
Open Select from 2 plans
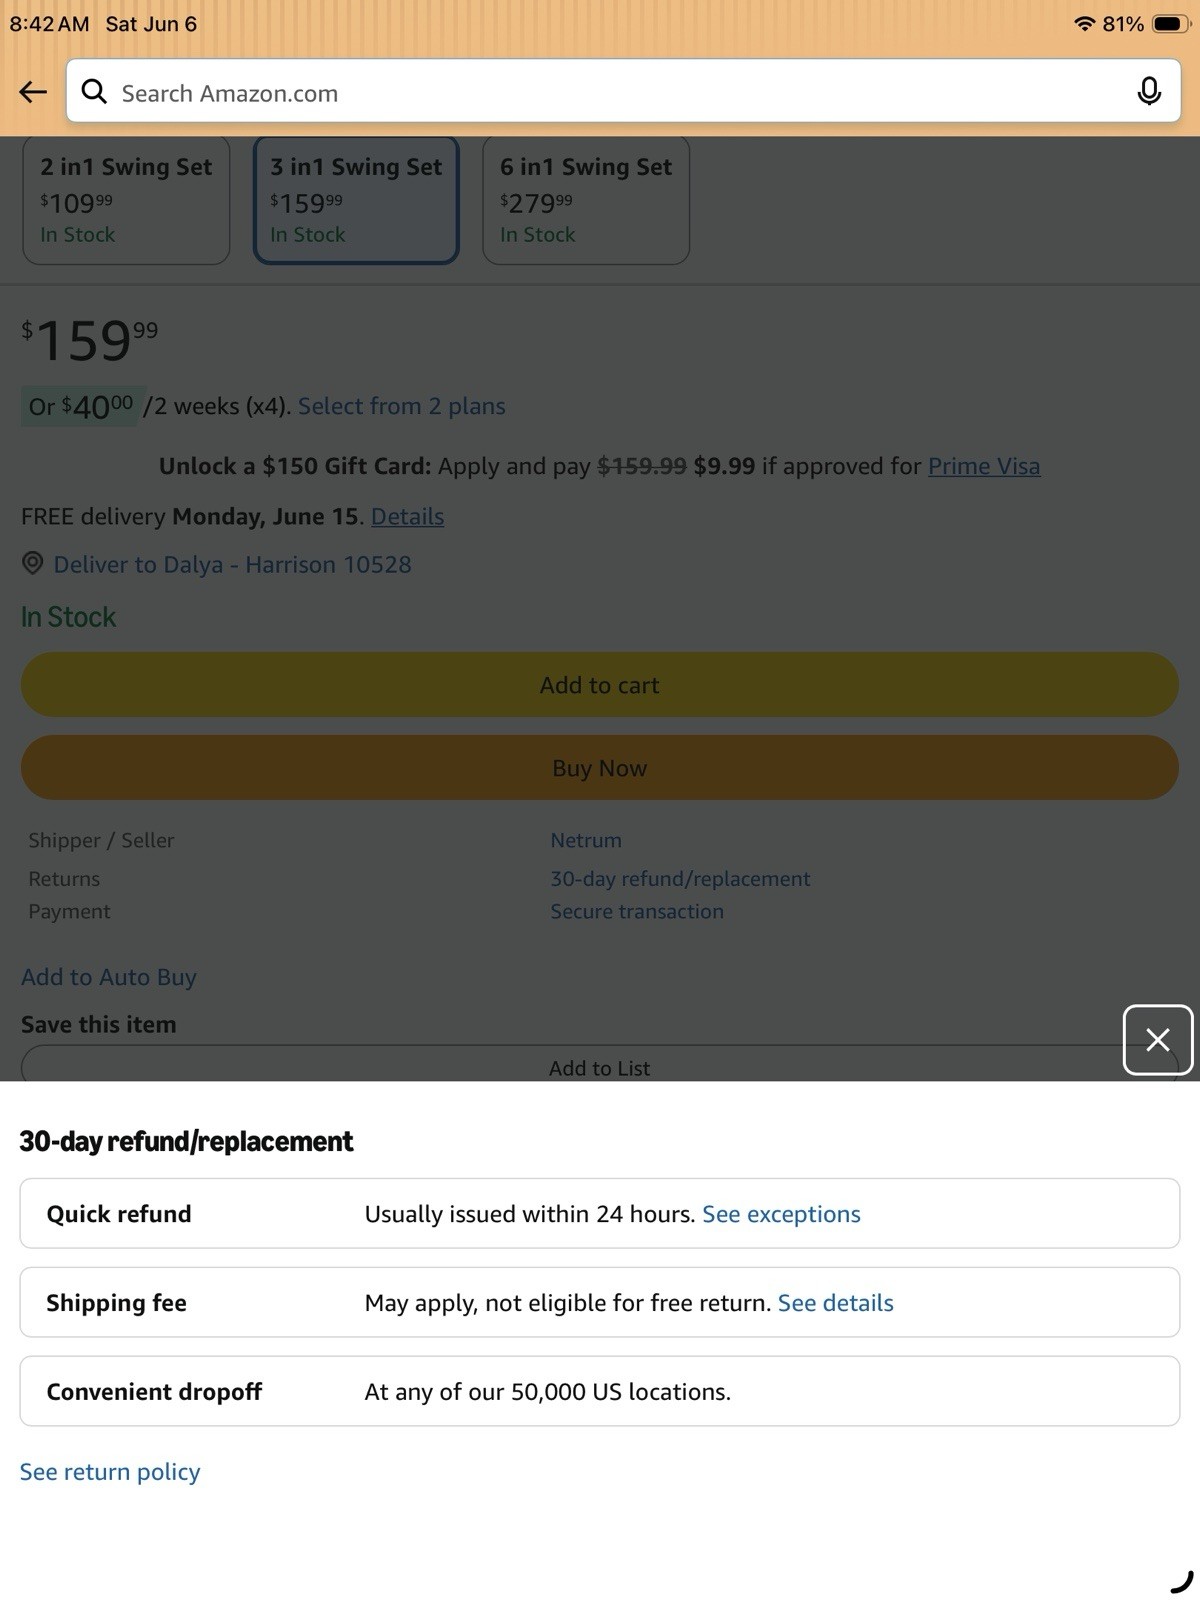pyautogui.click(x=401, y=406)
